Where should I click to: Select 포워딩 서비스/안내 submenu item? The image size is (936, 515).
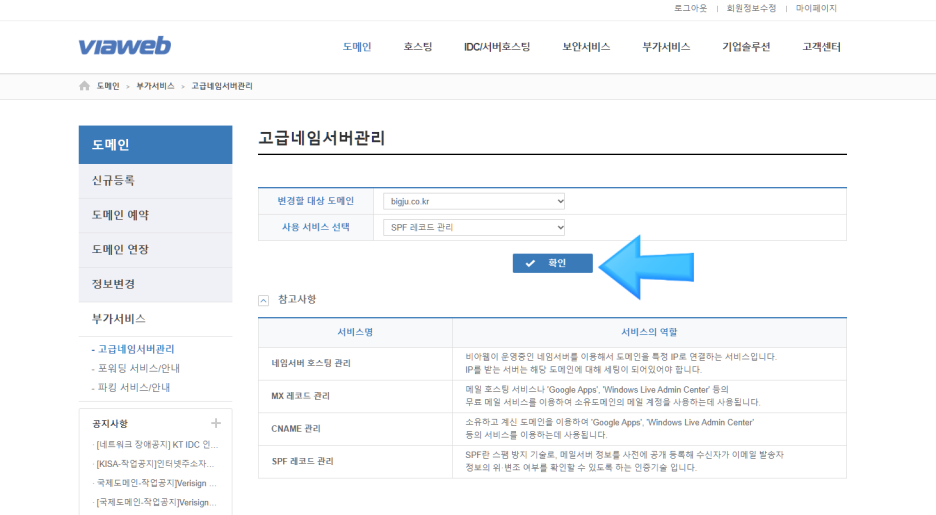click(138, 368)
